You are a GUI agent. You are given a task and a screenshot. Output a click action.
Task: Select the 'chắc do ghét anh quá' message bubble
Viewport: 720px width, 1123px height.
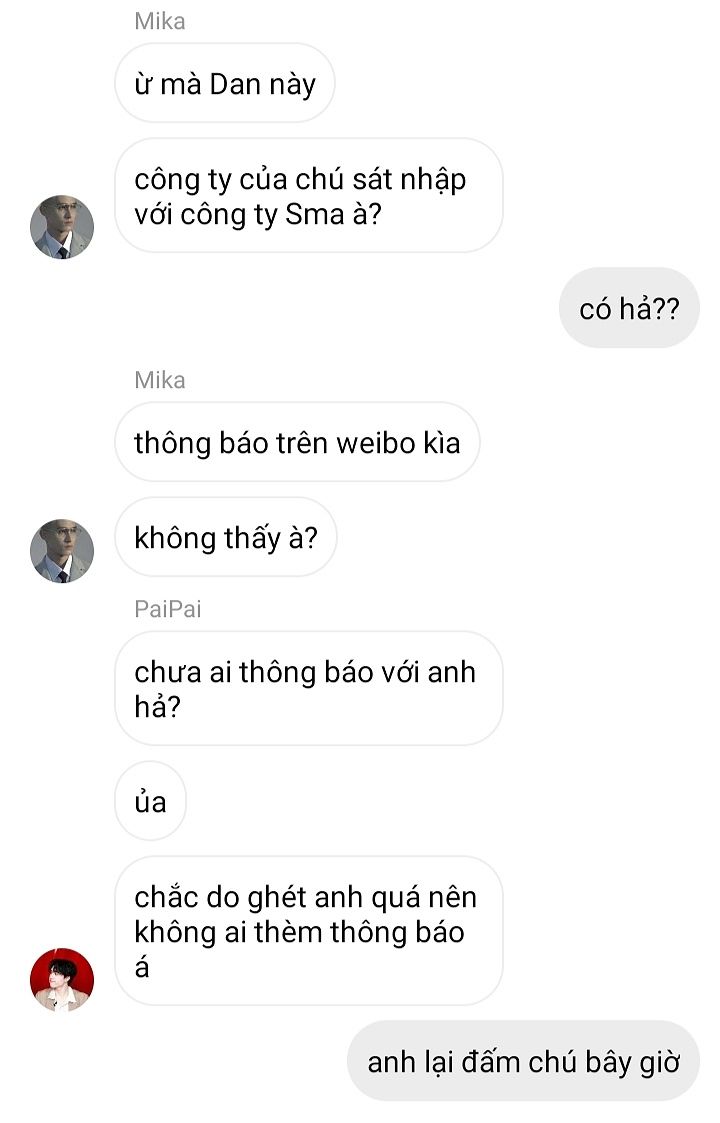[309, 931]
